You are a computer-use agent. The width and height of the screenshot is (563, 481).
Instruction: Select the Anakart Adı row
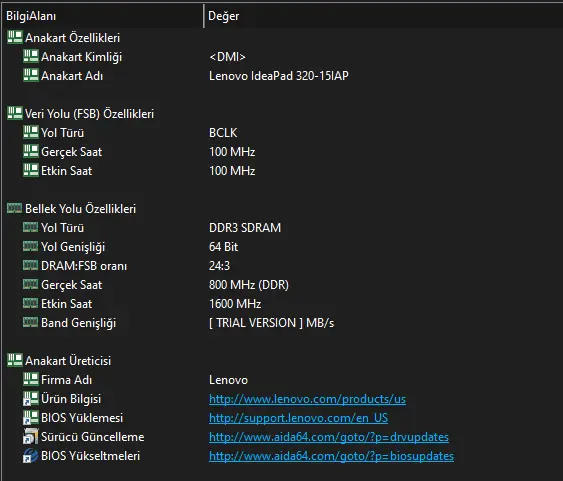tap(282, 75)
